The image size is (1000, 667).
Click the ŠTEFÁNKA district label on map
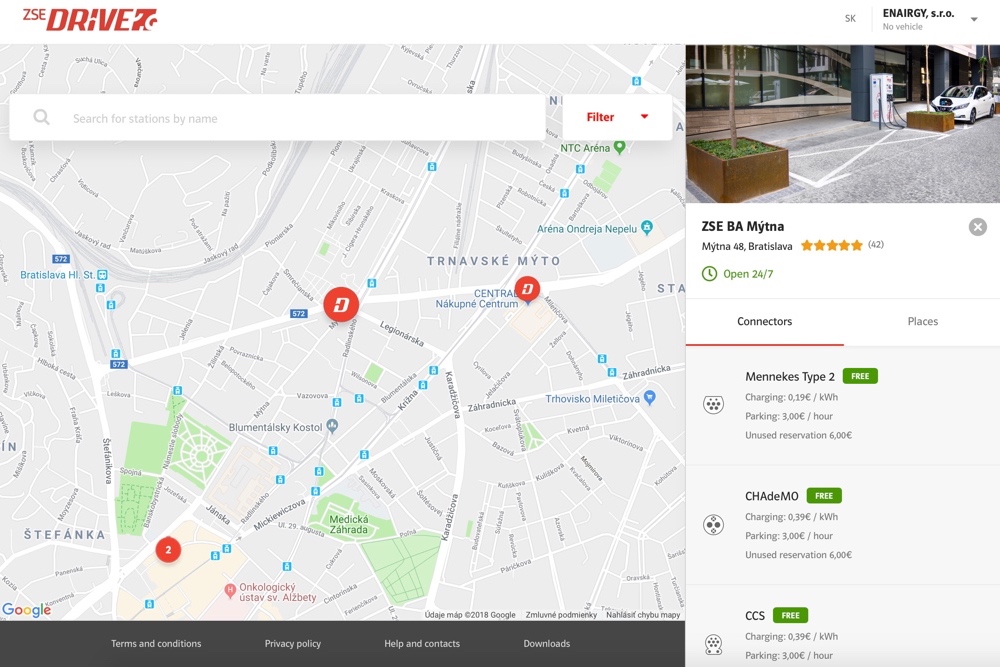point(64,535)
